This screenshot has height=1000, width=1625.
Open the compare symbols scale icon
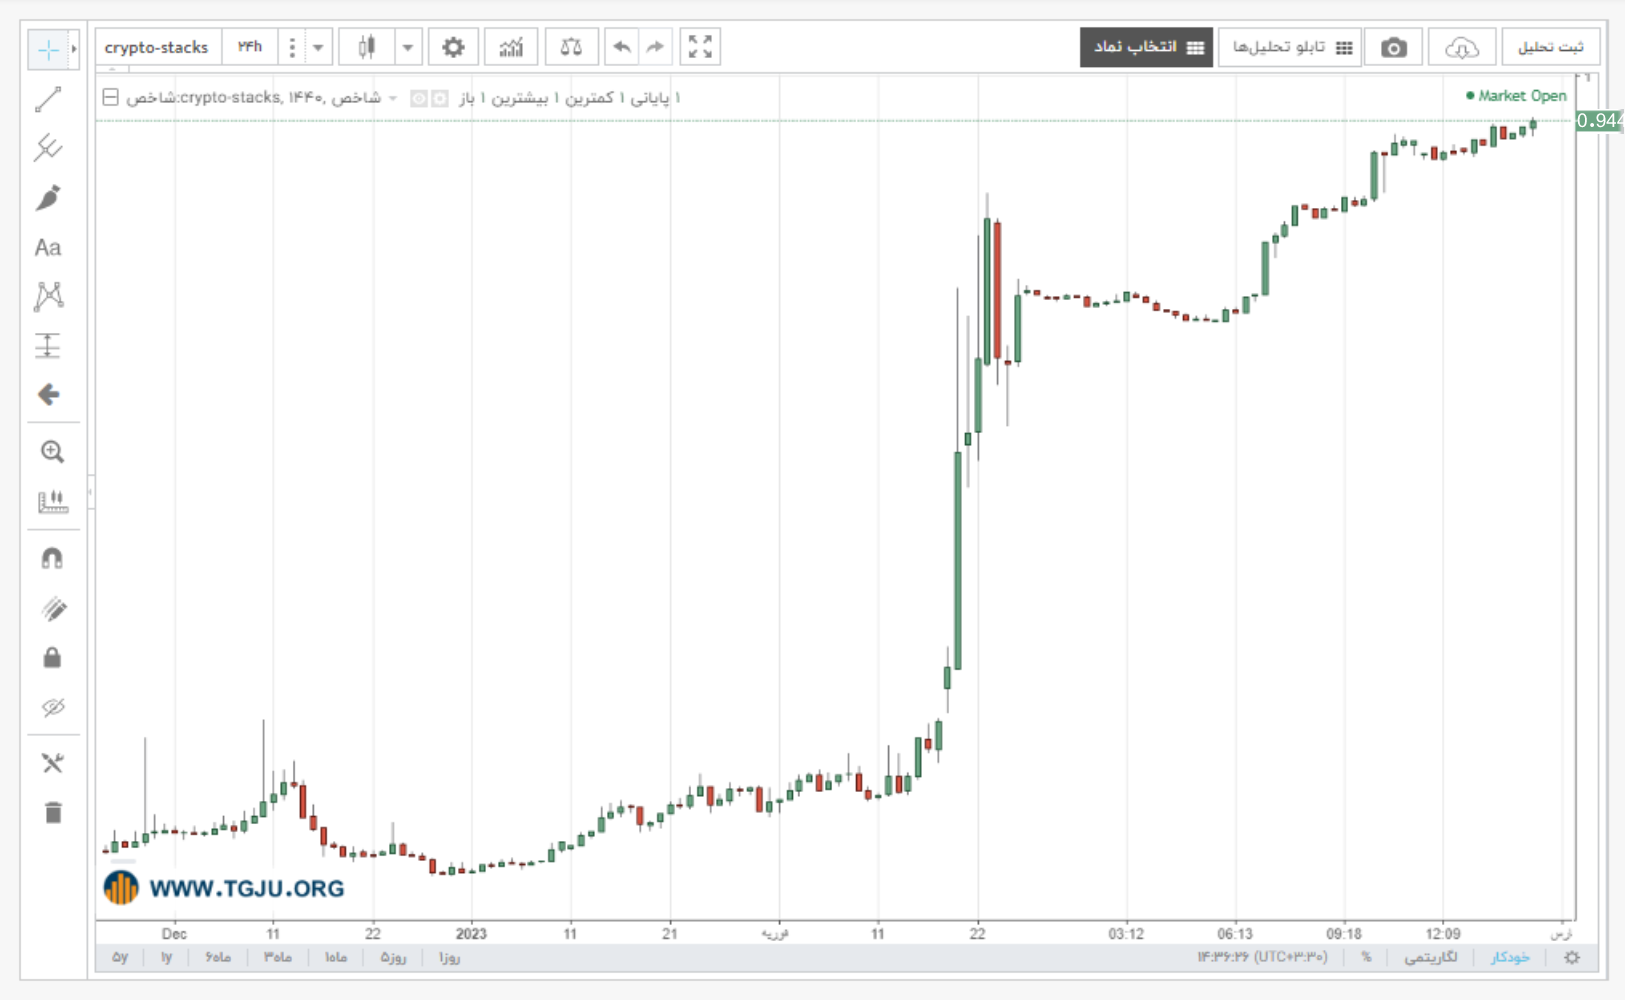(x=571, y=47)
